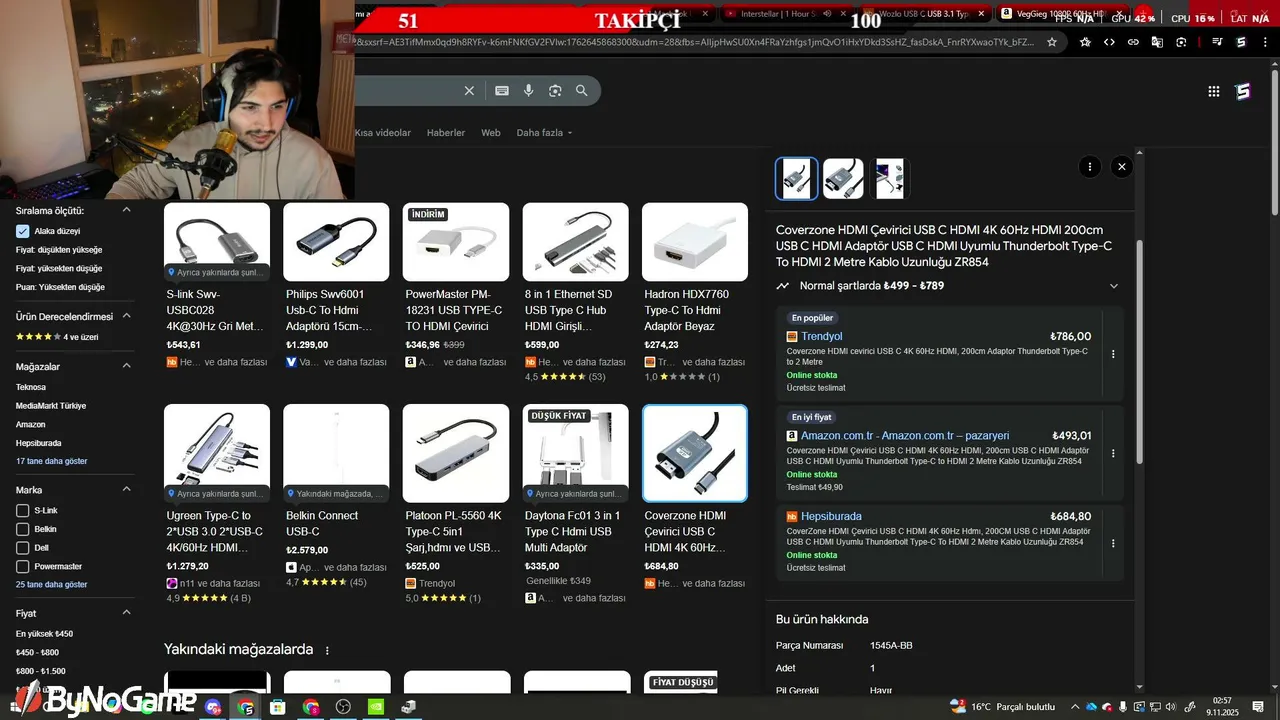Screen dimensions: 1280x720
Task: Filter by 4 stars and above rating
Action: 57,337
